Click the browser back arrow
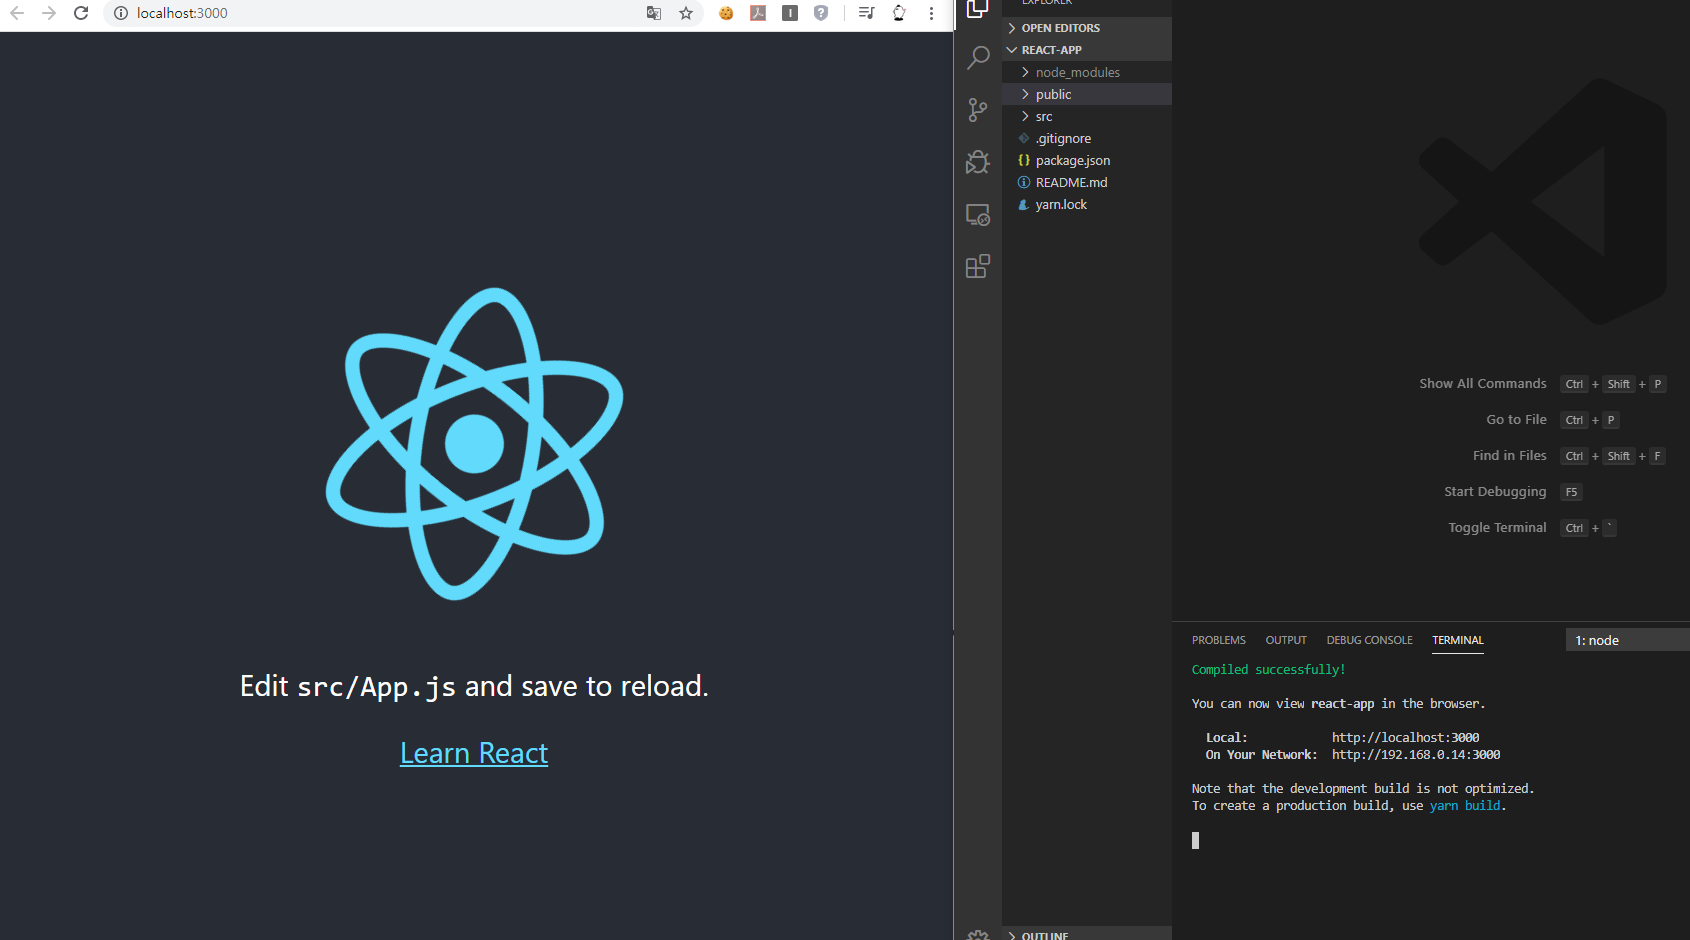Viewport: 1690px width, 940px height. [x=17, y=13]
